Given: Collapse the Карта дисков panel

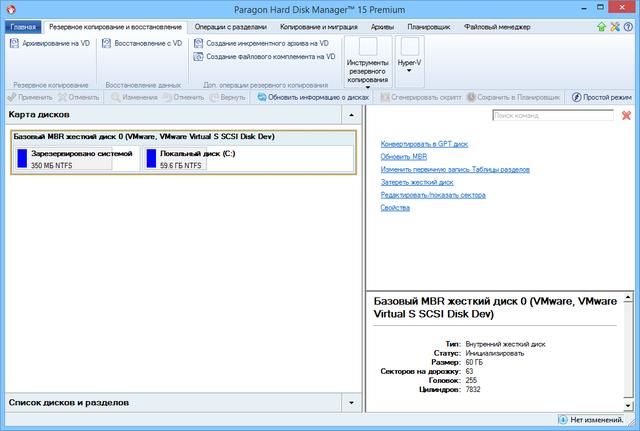Looking at the screenshot, I should [x=351, y=117].
